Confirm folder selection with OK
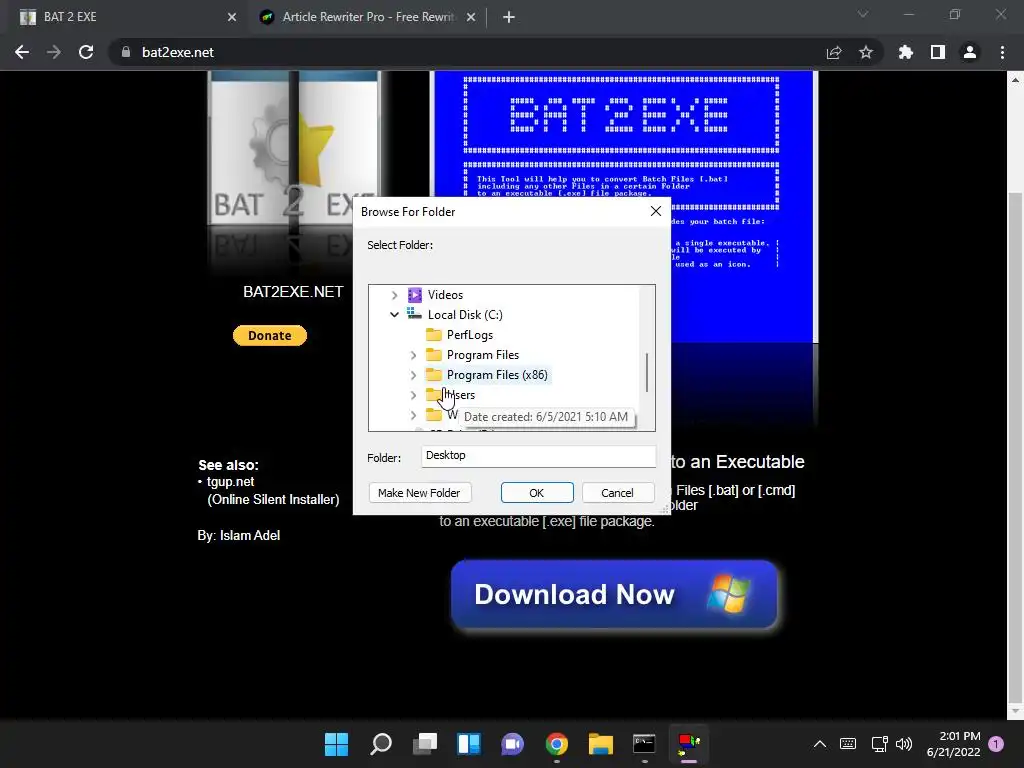The image size is (1024, 768). click(x=537, y=493)
